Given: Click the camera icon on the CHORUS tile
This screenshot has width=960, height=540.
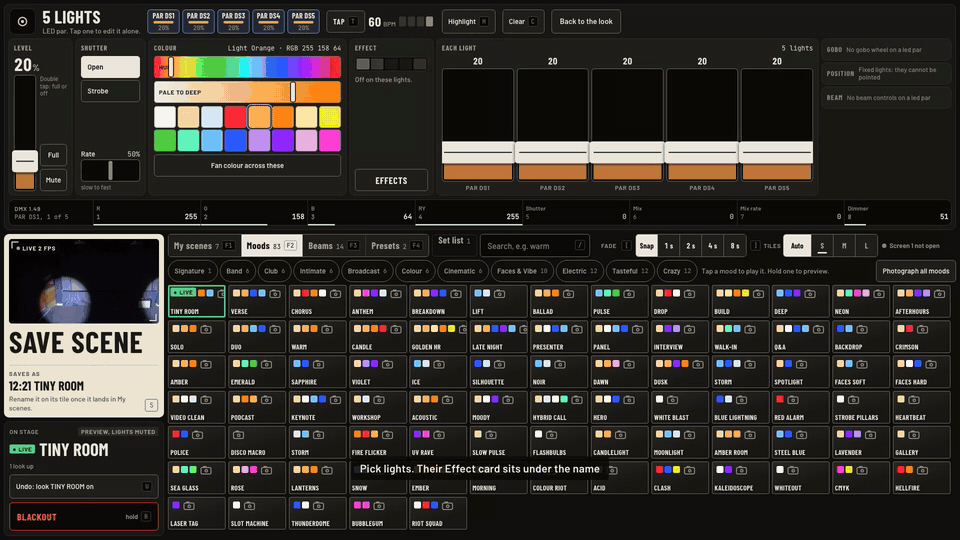Looking at the screenshot, I should click(335, 294).
